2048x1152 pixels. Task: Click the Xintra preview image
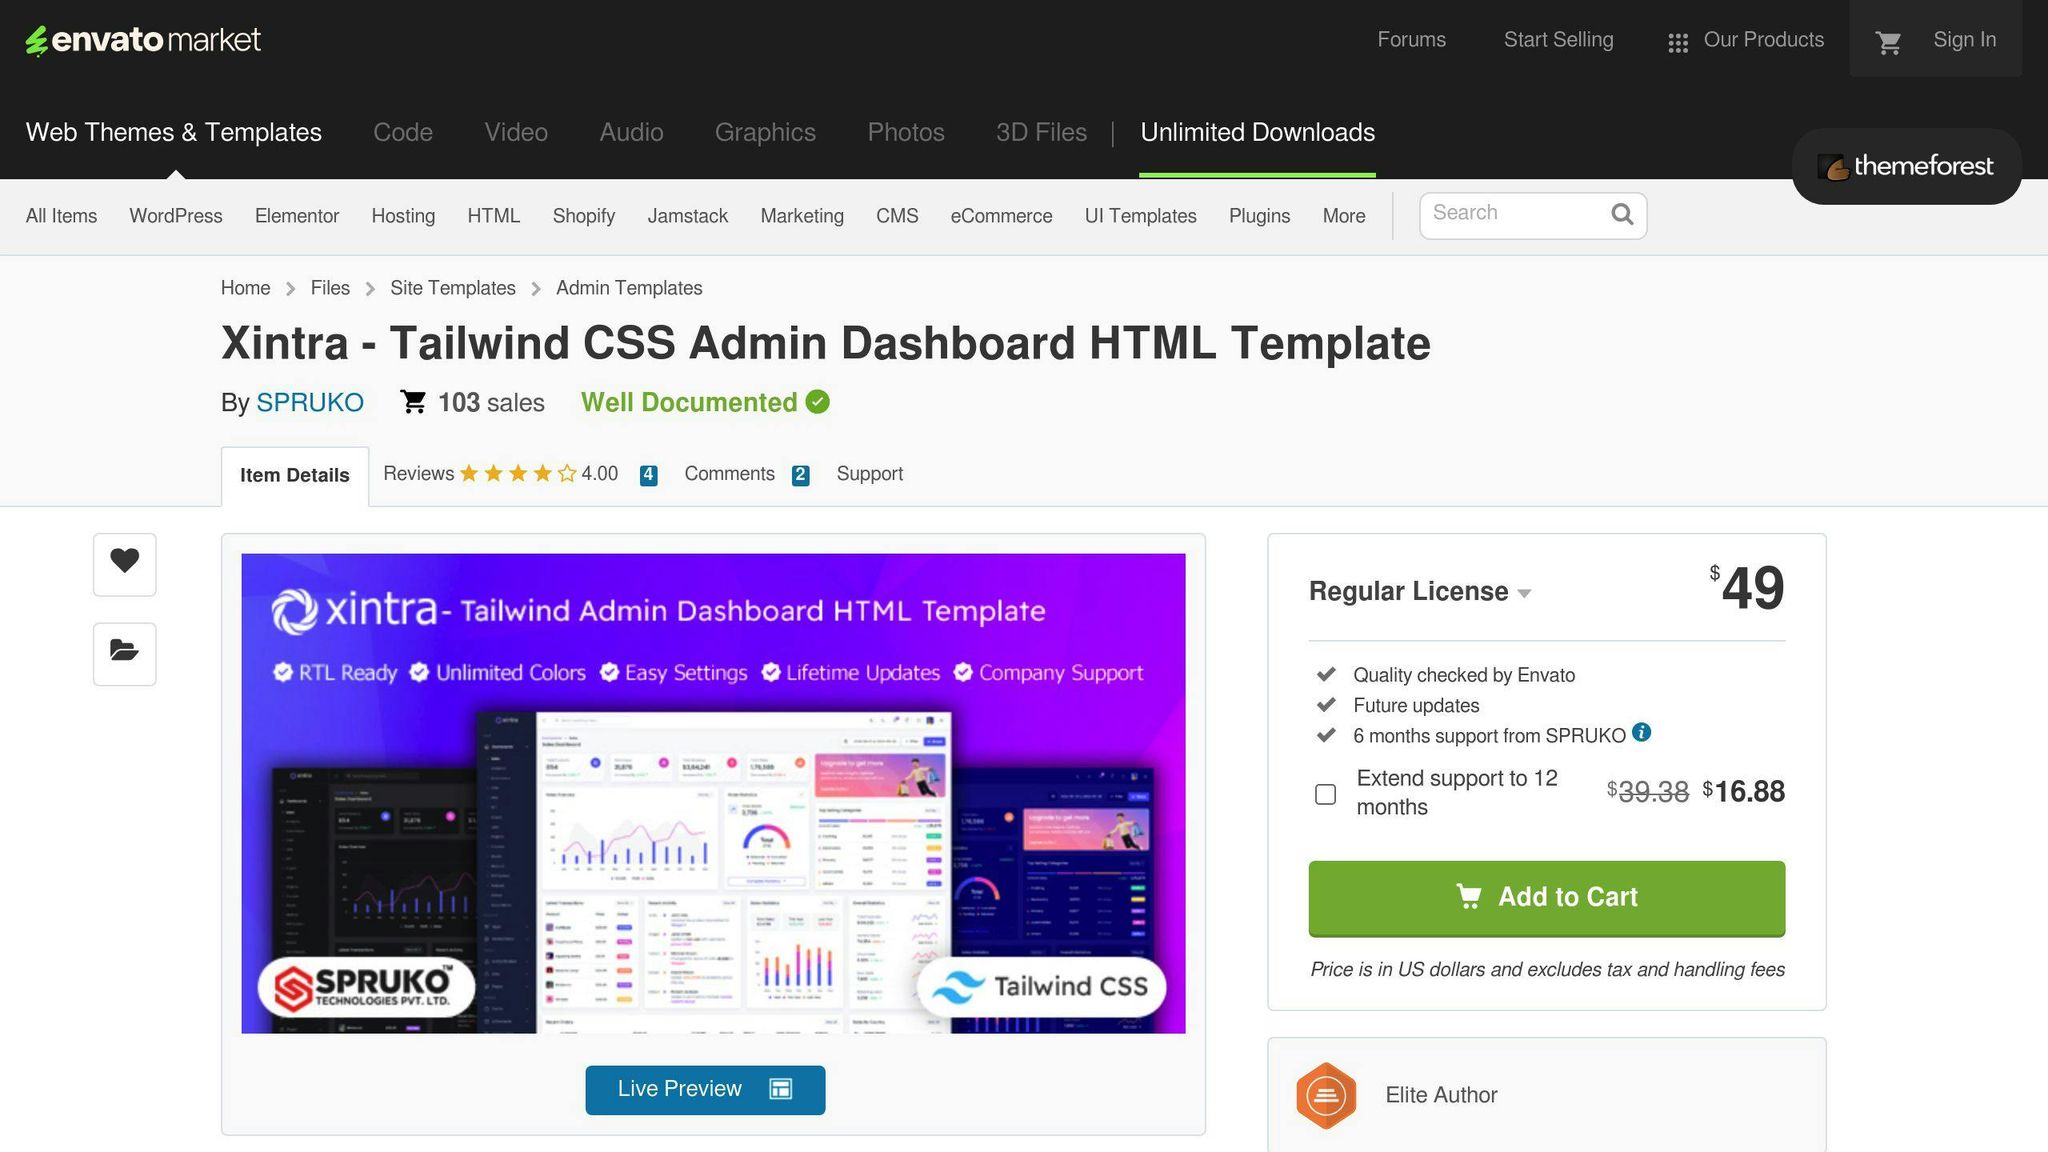click(713, 793)
